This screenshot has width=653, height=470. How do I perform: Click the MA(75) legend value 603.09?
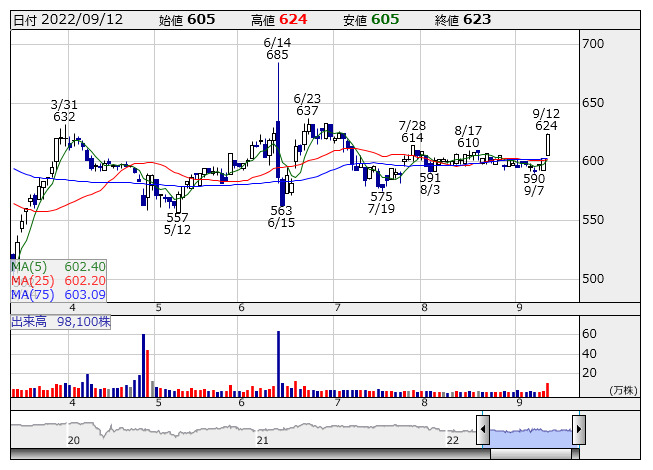85,295
